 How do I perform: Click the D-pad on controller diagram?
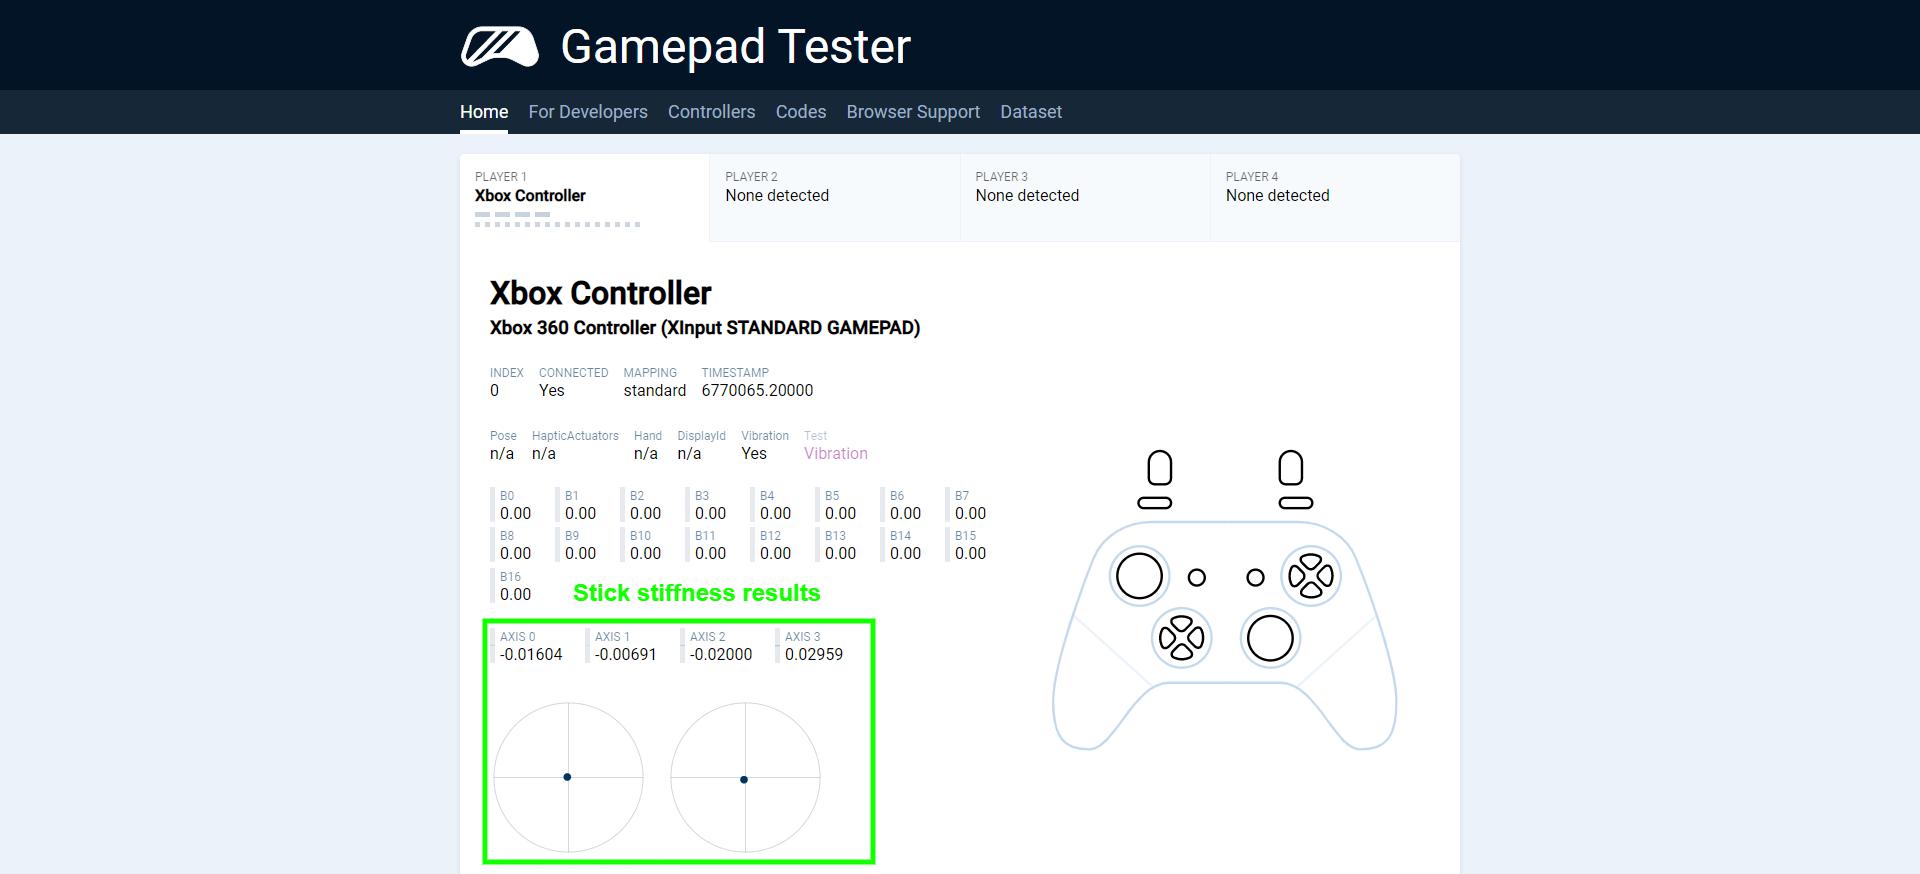point(1181,638)
